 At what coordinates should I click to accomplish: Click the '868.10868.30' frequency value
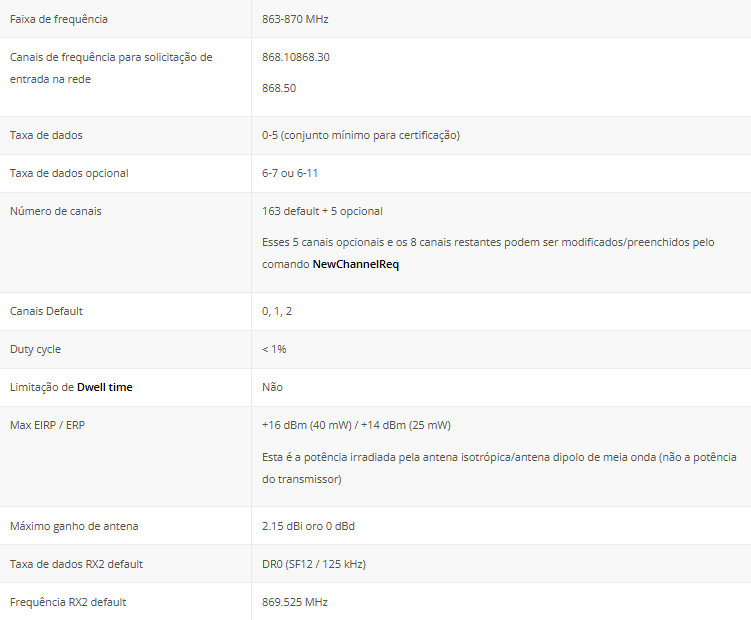point(296,57)
